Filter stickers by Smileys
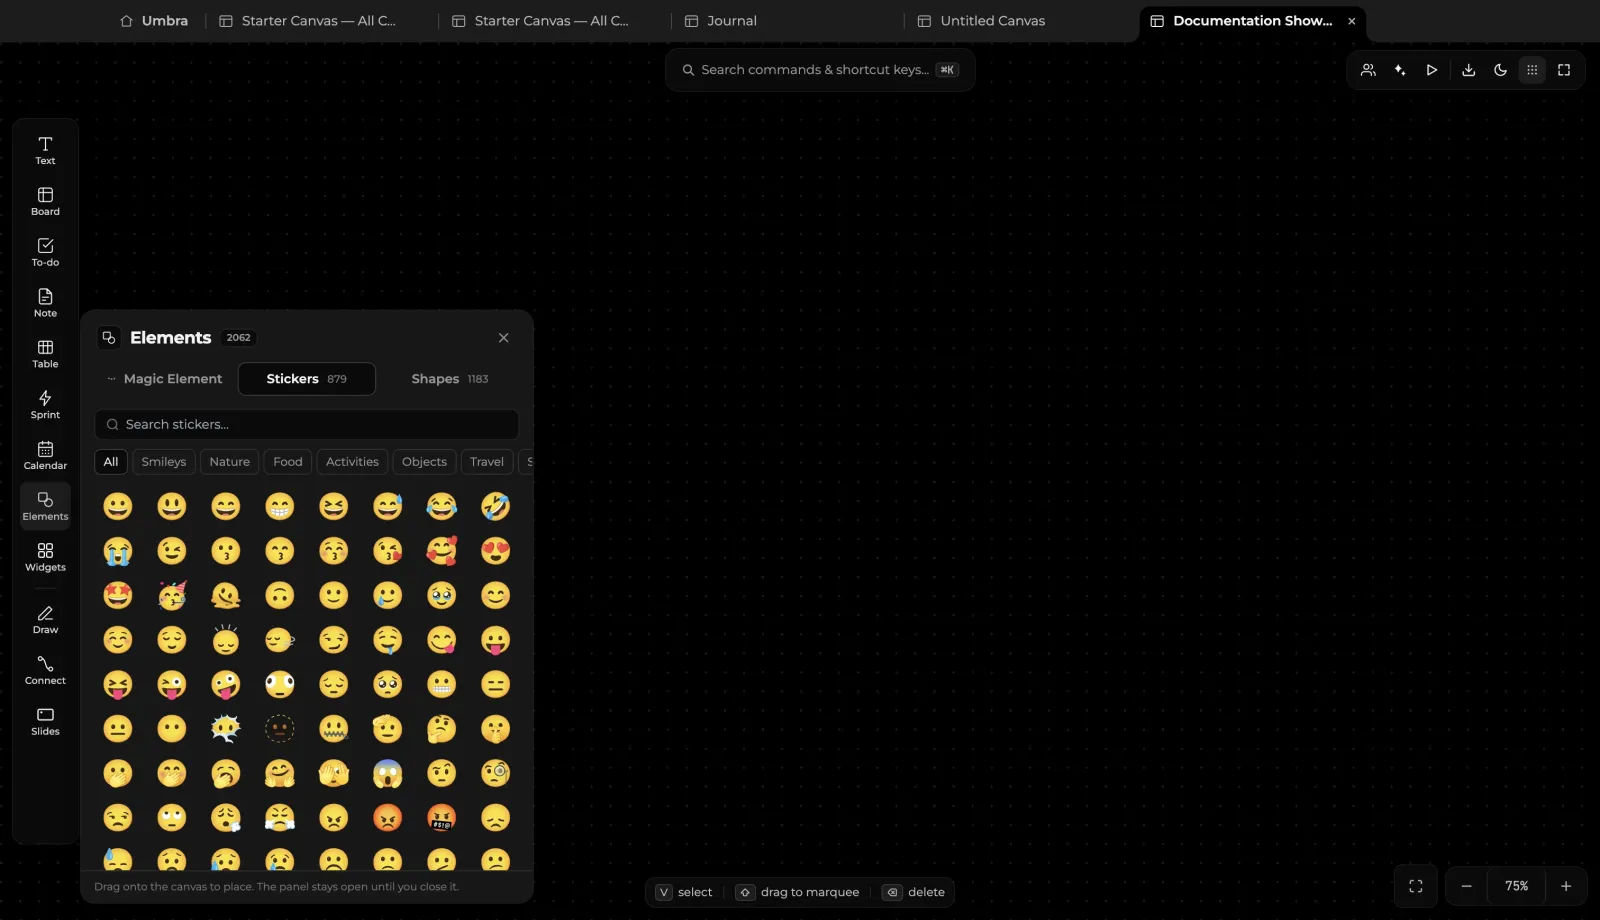Screen dimensions: 1600x920 [x=163, y=462]
